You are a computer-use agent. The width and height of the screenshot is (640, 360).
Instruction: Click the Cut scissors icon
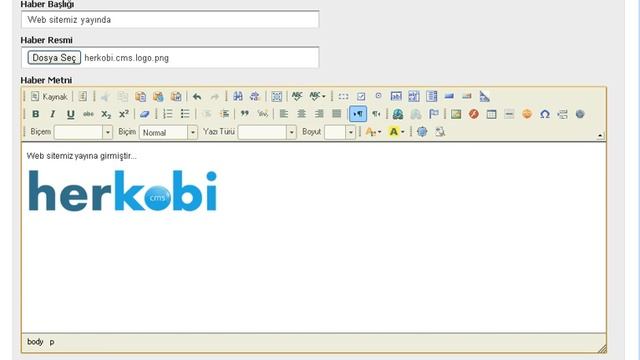(x=105, y=97)
